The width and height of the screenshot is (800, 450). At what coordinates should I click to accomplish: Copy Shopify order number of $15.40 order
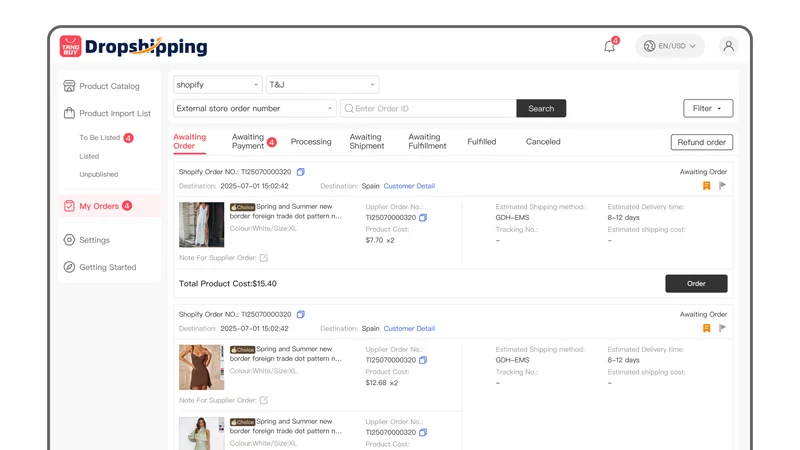click(301, 172)
